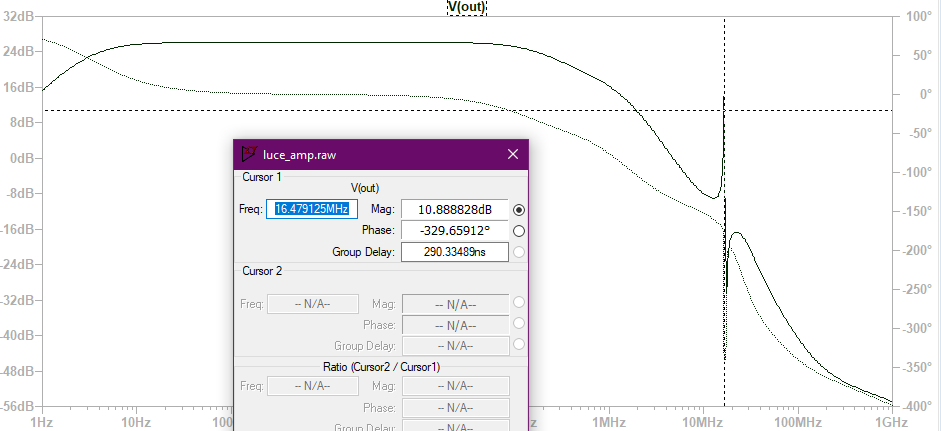Select the Cursor 2 Phase radio button
The width and height of the screenshot is (941, 431).
point(519,324)
